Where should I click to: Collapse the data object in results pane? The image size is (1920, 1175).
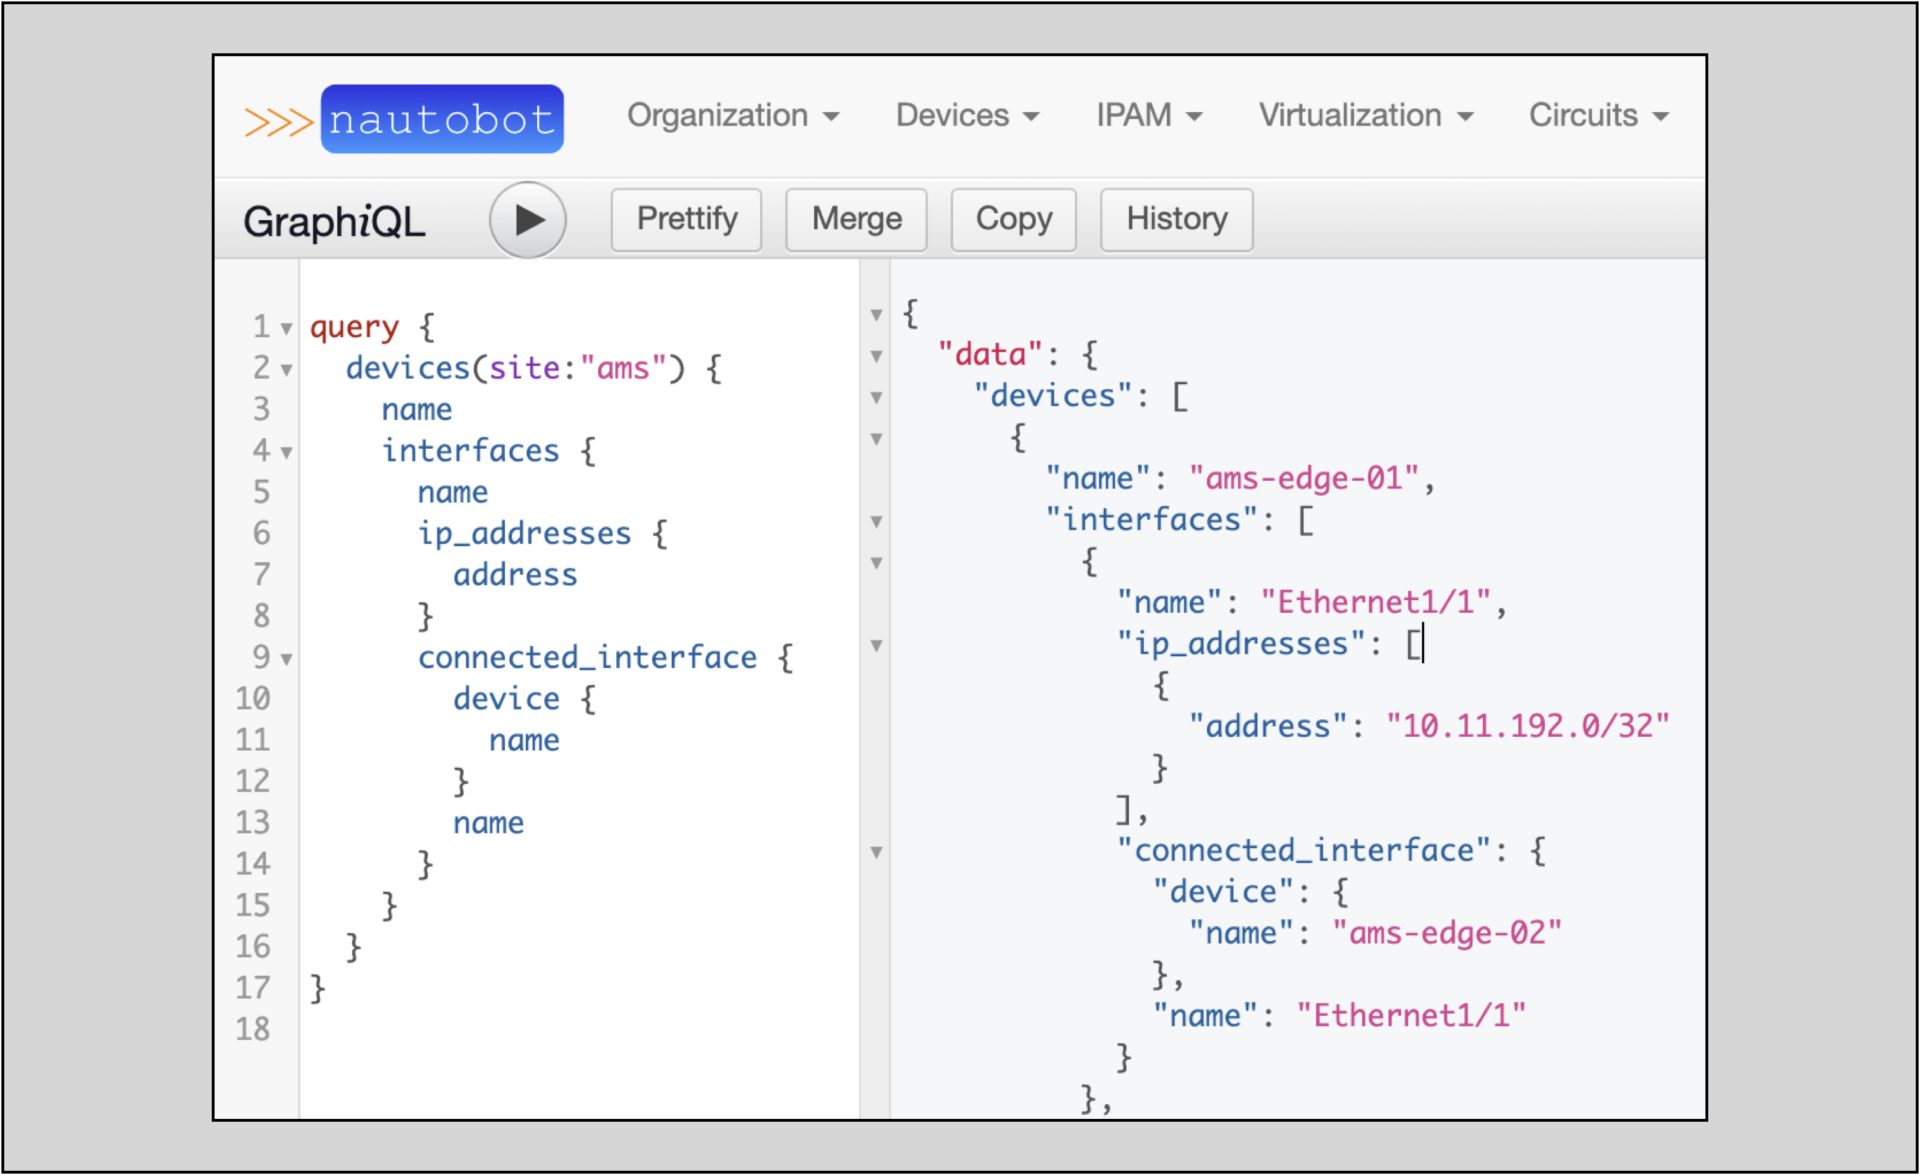877,356
